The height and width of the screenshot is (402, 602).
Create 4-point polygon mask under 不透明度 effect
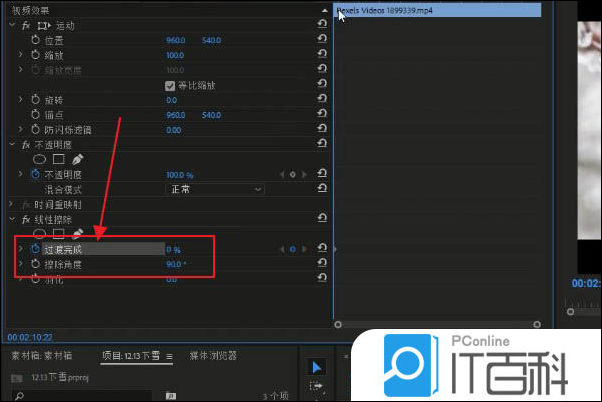(x=59, y=159)
